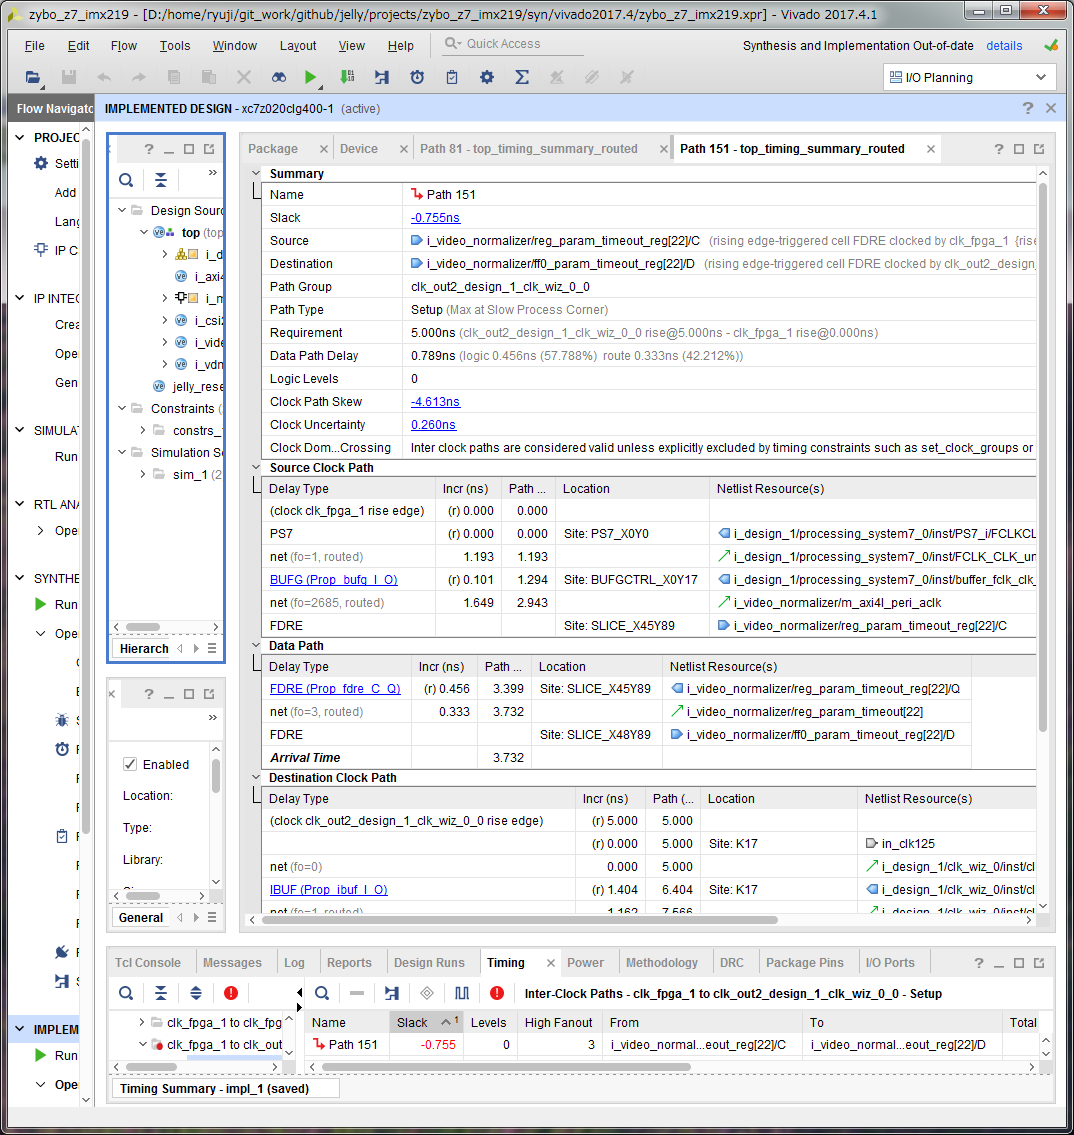Open the Device tab

coord(358,148)
